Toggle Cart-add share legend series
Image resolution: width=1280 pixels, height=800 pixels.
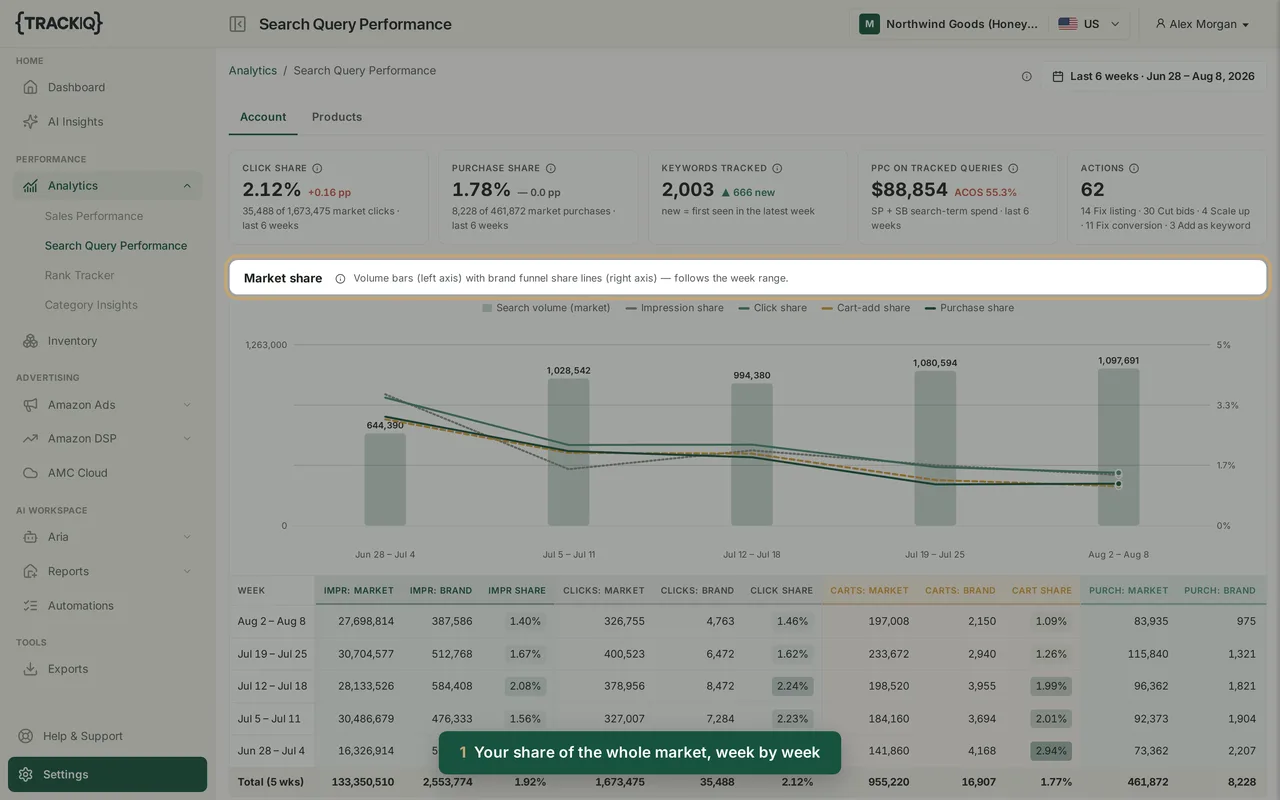[x=865, y=308]
